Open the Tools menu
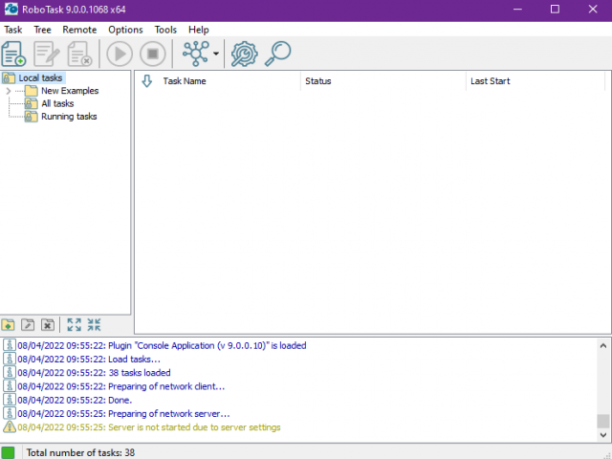Image resolution: width=612 pixels, height=459 pixels. click(x=165, y=30)
